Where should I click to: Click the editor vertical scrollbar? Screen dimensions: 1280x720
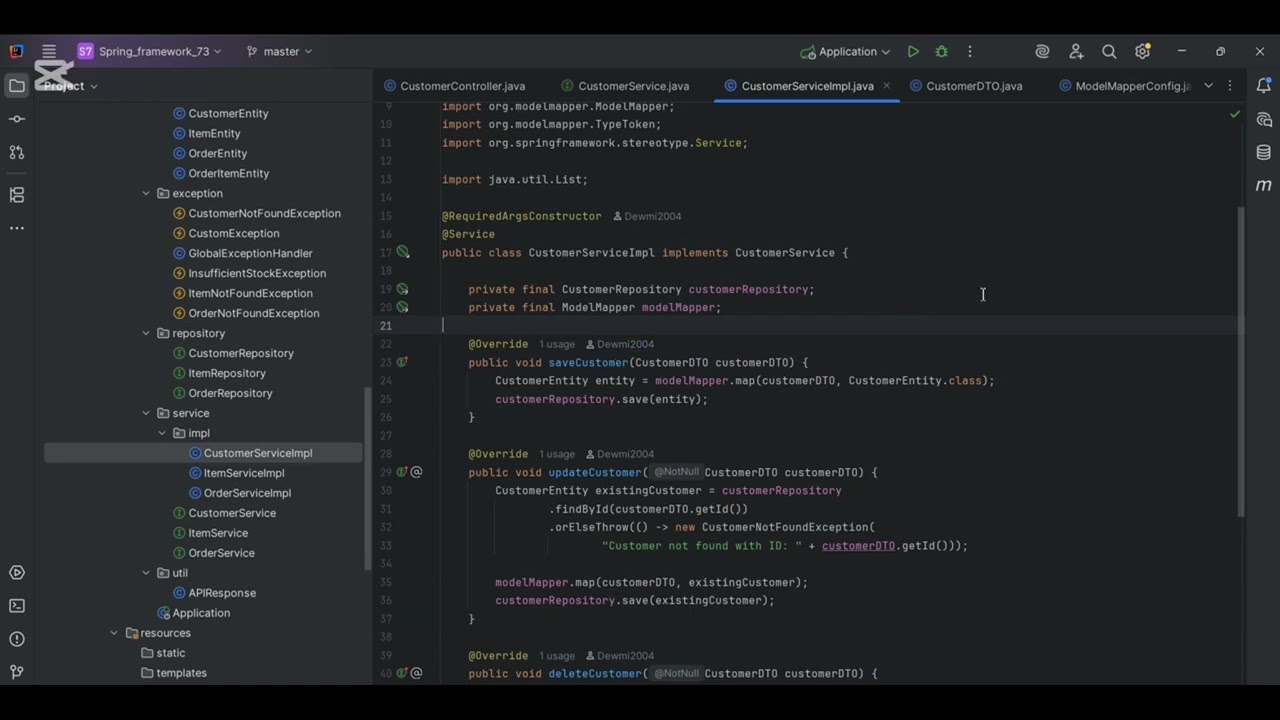[1243, 362]
